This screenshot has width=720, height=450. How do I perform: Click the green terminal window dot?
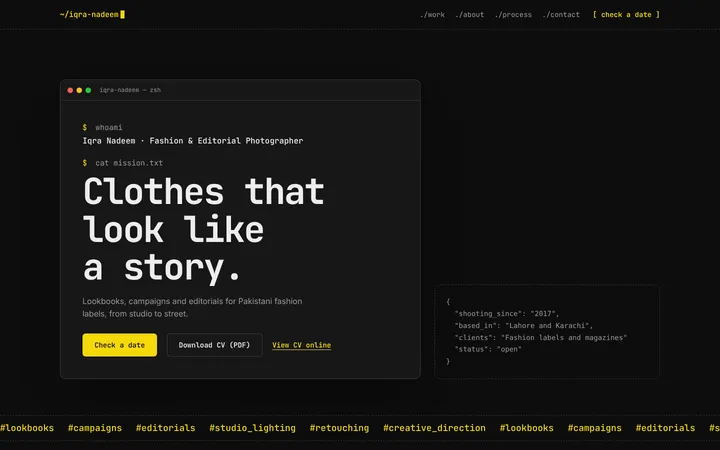pyautogui.click(x=88, y=90)
